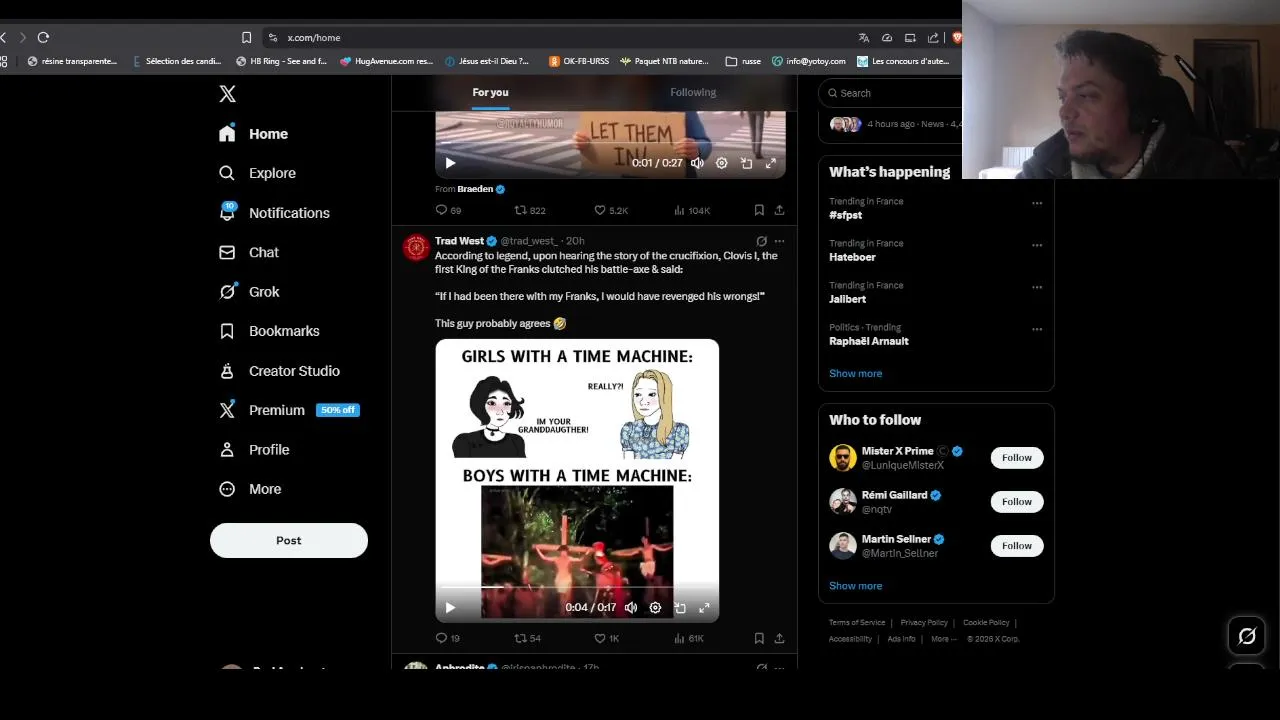Show more trends under What's happening
Screen dimensions: 1280x720
pos(855,373)
